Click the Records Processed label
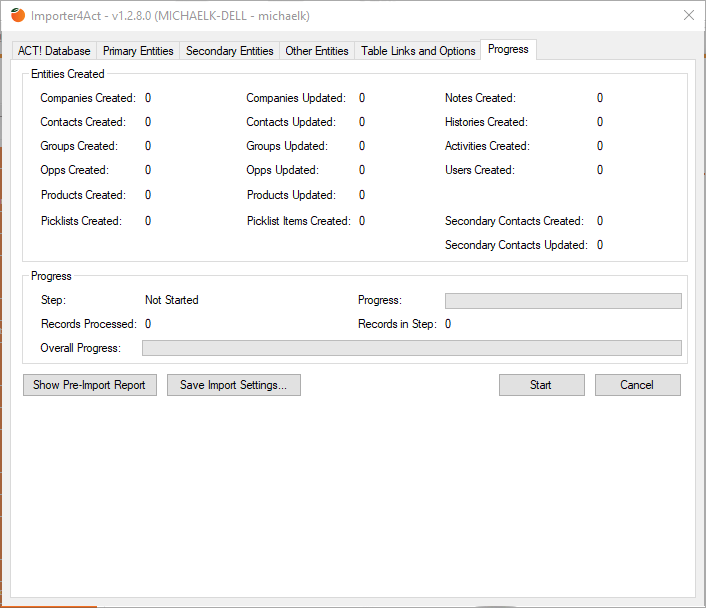Screen dimensions: 706x608 tap(89, 324)
